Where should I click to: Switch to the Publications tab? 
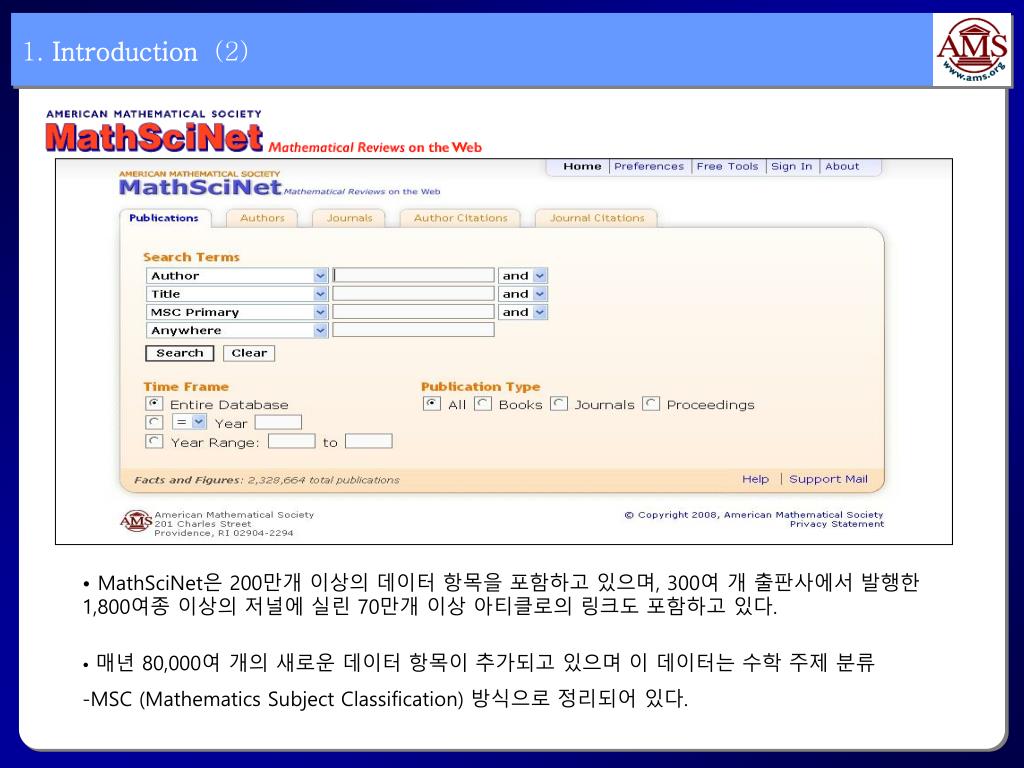(164, 218)
